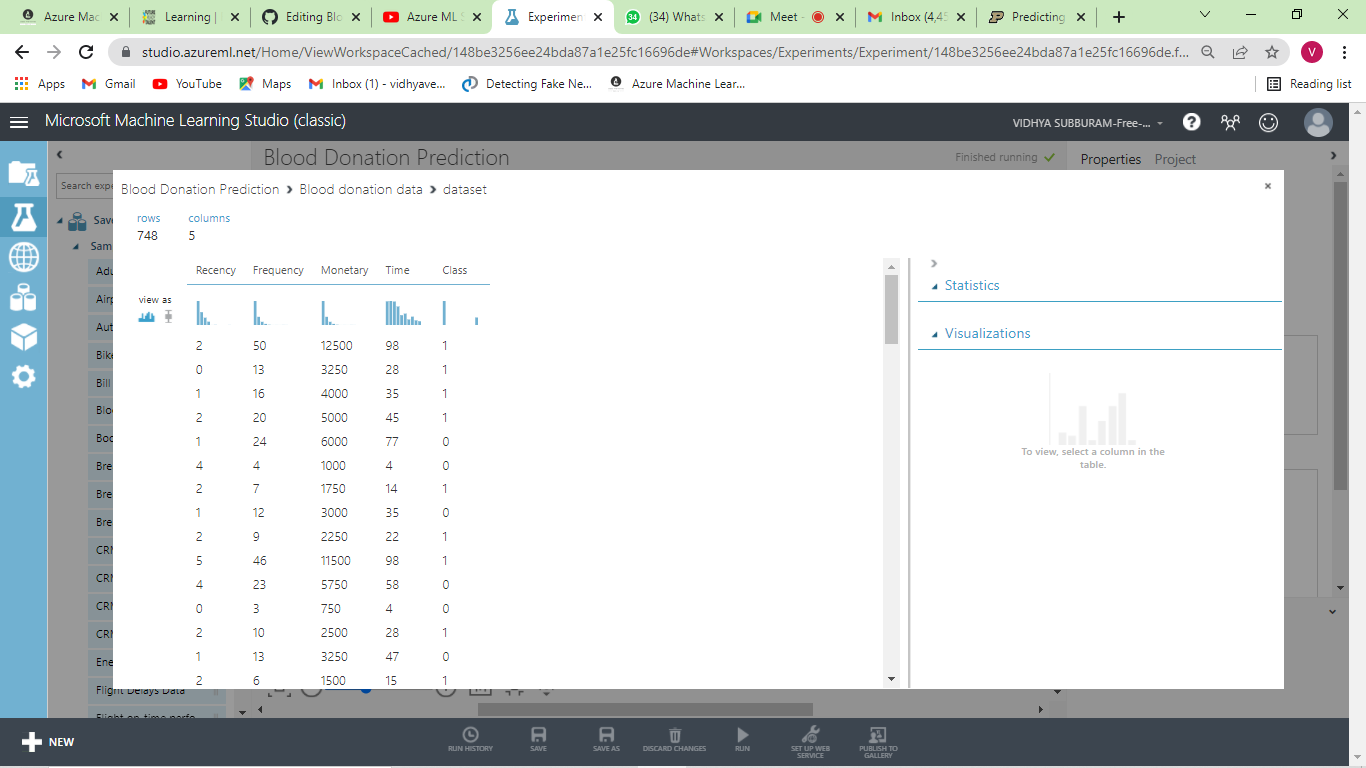Switch to the Azure ML YouTube browser tab

pyautogui.click(x=434, y=17)
